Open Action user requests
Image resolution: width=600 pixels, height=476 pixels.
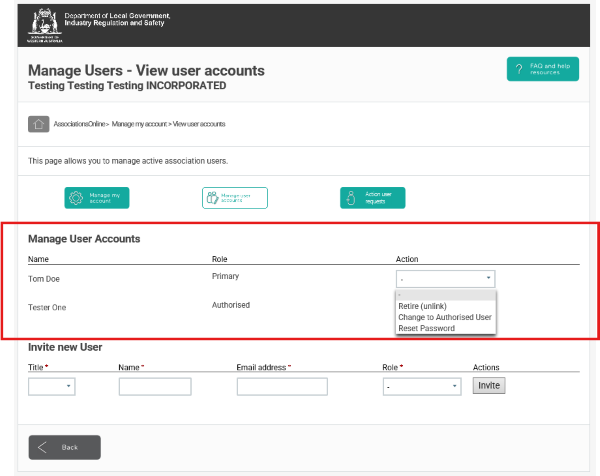[x=372, y=198]
